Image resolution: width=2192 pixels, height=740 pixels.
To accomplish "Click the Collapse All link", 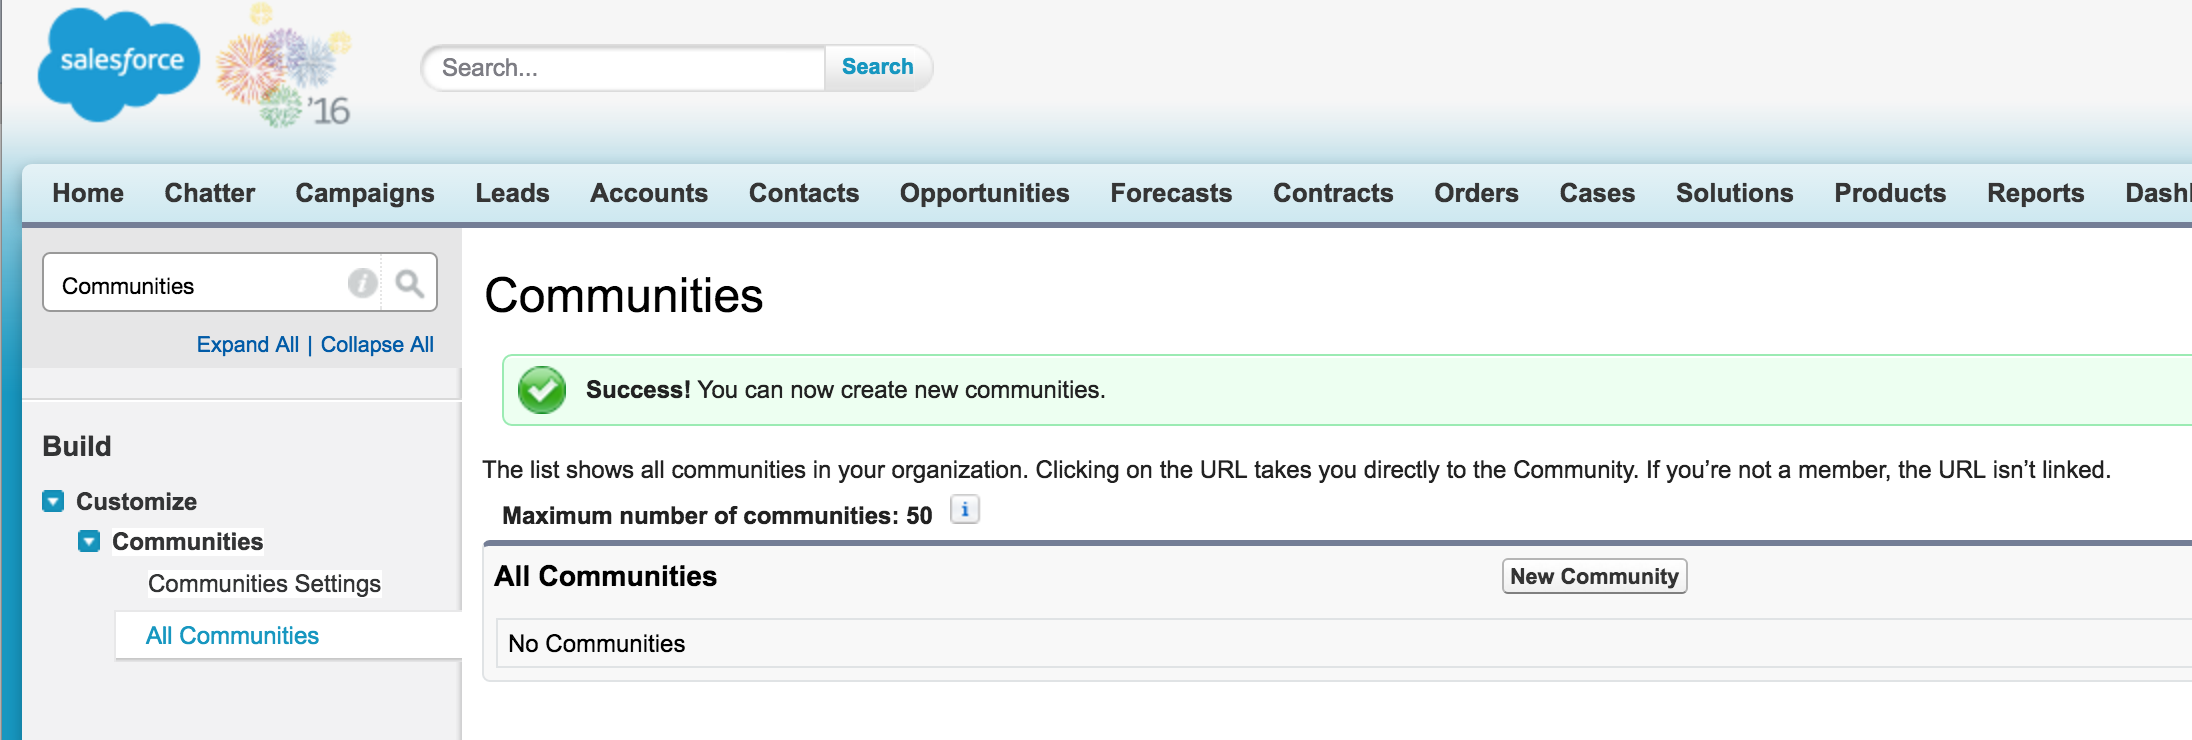I will (377, 344).
